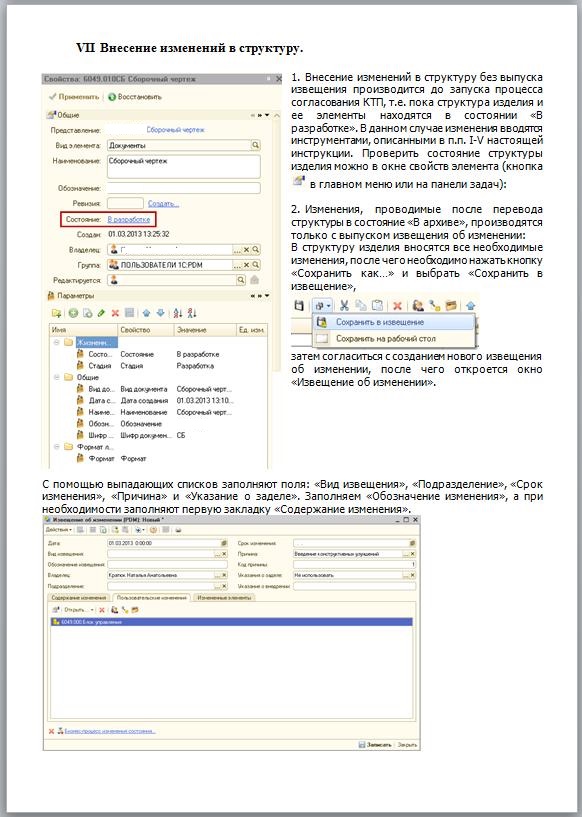
Task: Collapse the Формат л... tree folder
Action: coord(56,447)
